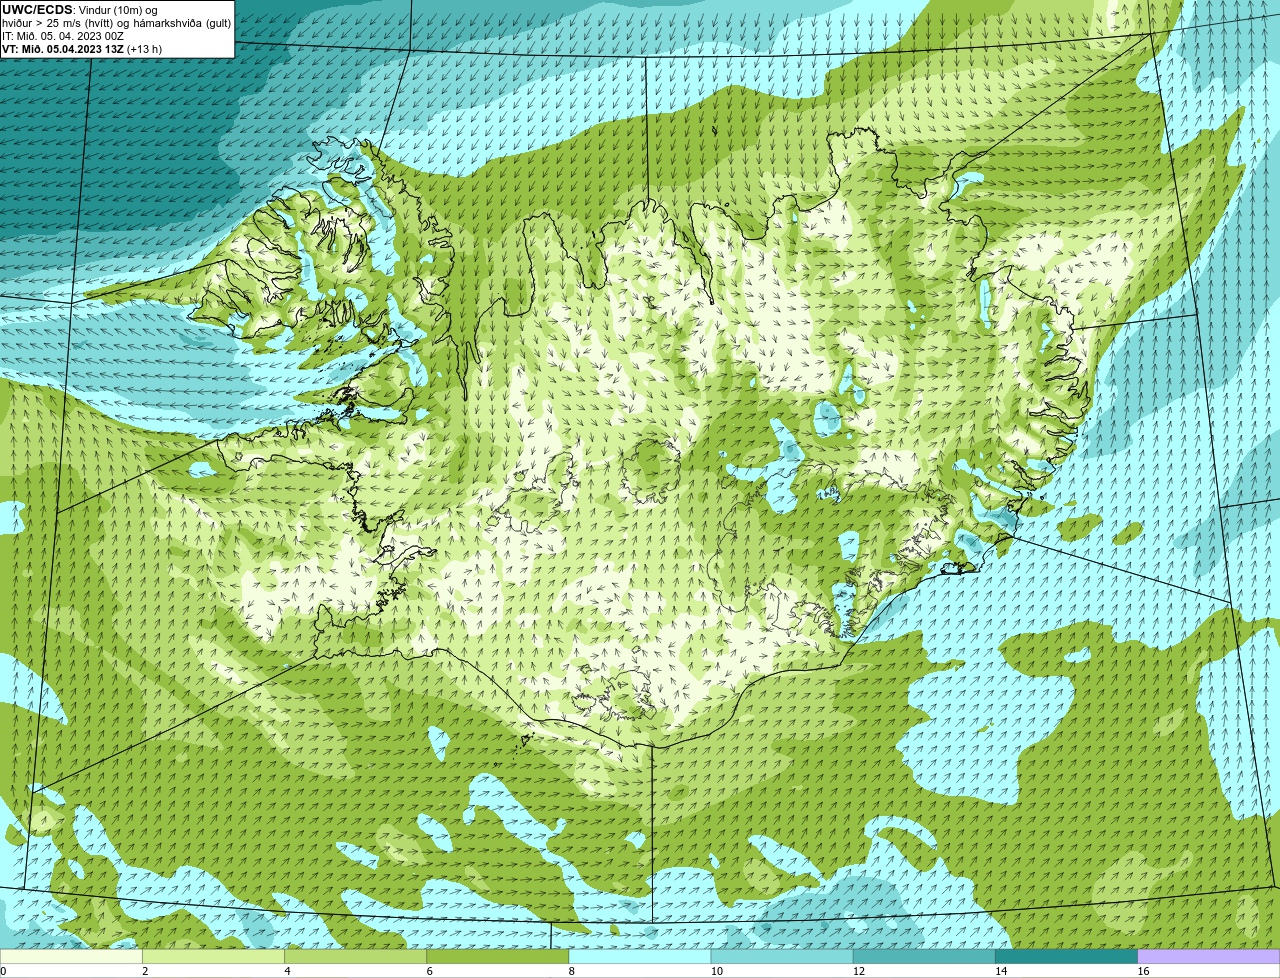This screenshot has width=1280, height=978.
Task: Click the "VT: Mið. 05.04.2023 13Z (+13 h)" line
Action: point(82,49)
